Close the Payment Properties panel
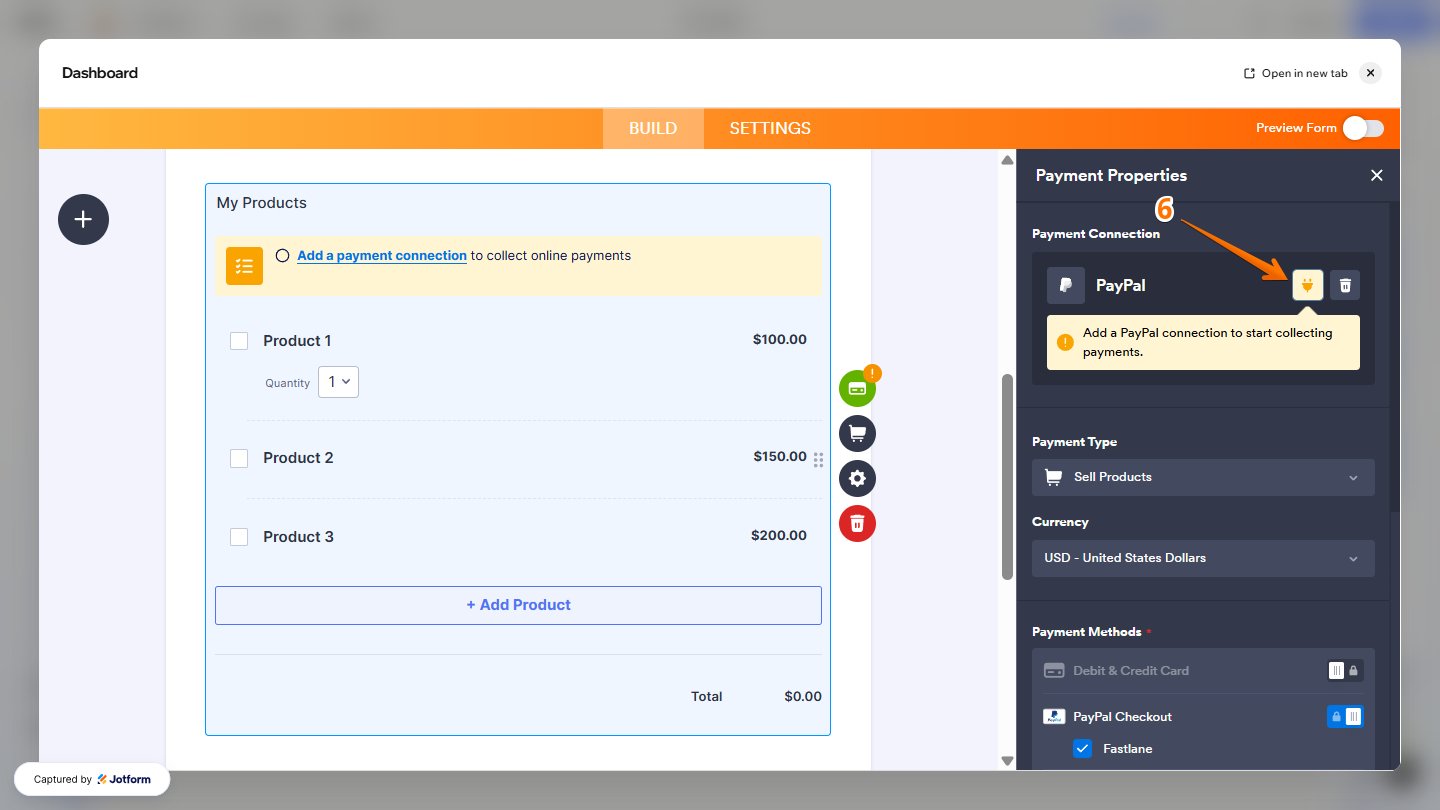Viewport: 1440px width, 810px height. (x=1377, y=175)
